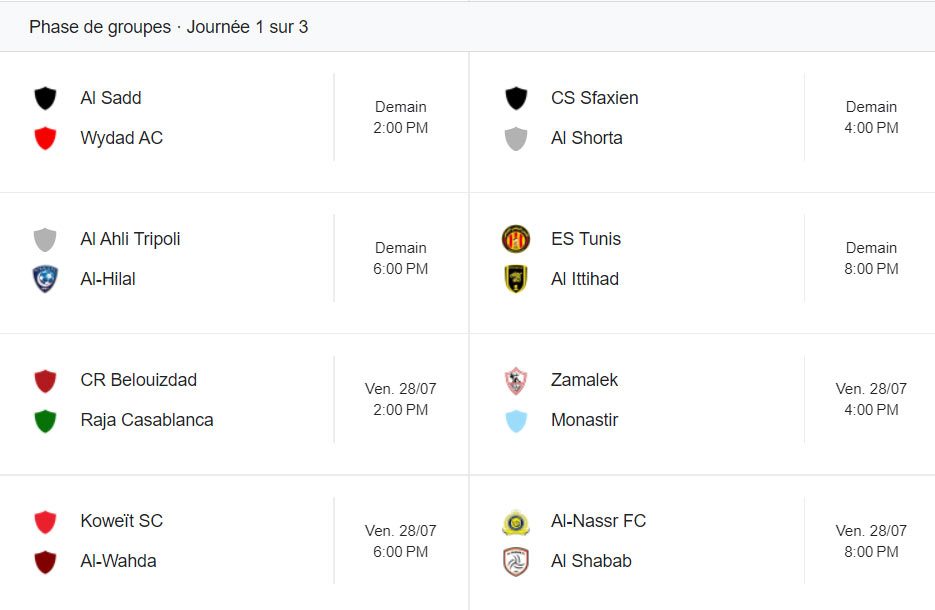
Task: Click the dark red Al-Wahda shield
Action: pyautogui.click(x=45, y=561)
